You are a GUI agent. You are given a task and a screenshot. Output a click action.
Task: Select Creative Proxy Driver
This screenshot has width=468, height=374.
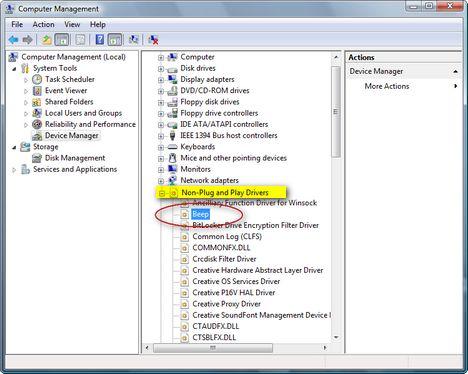coord(226,304)
